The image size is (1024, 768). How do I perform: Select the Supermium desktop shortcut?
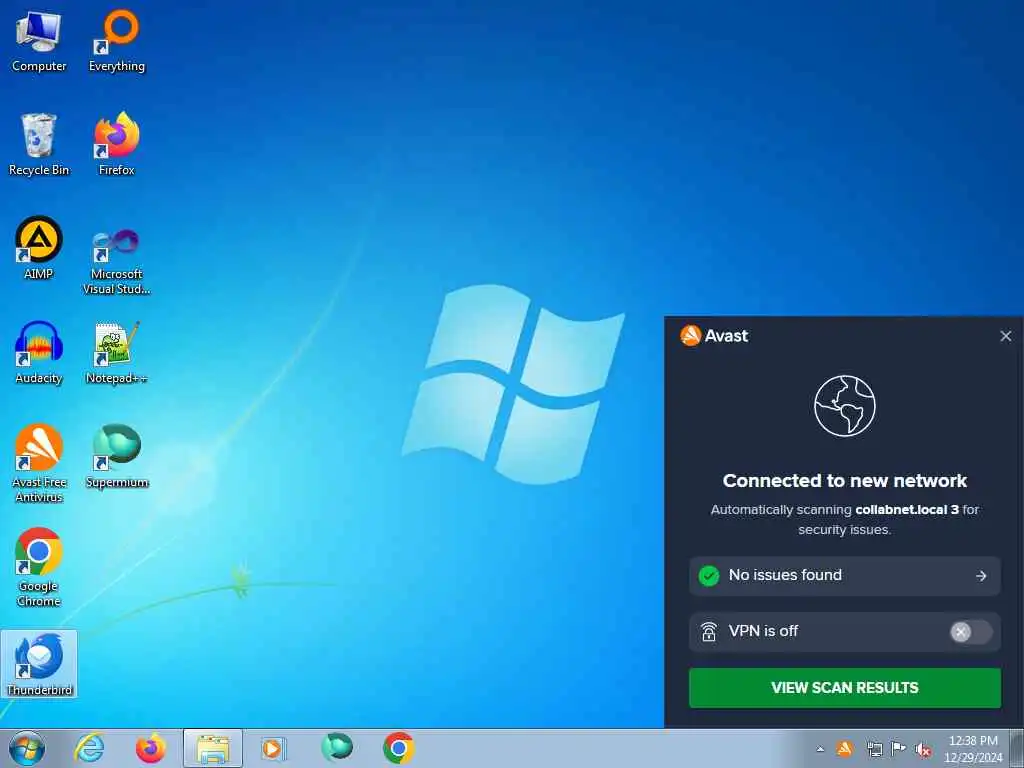click(117, 457)
